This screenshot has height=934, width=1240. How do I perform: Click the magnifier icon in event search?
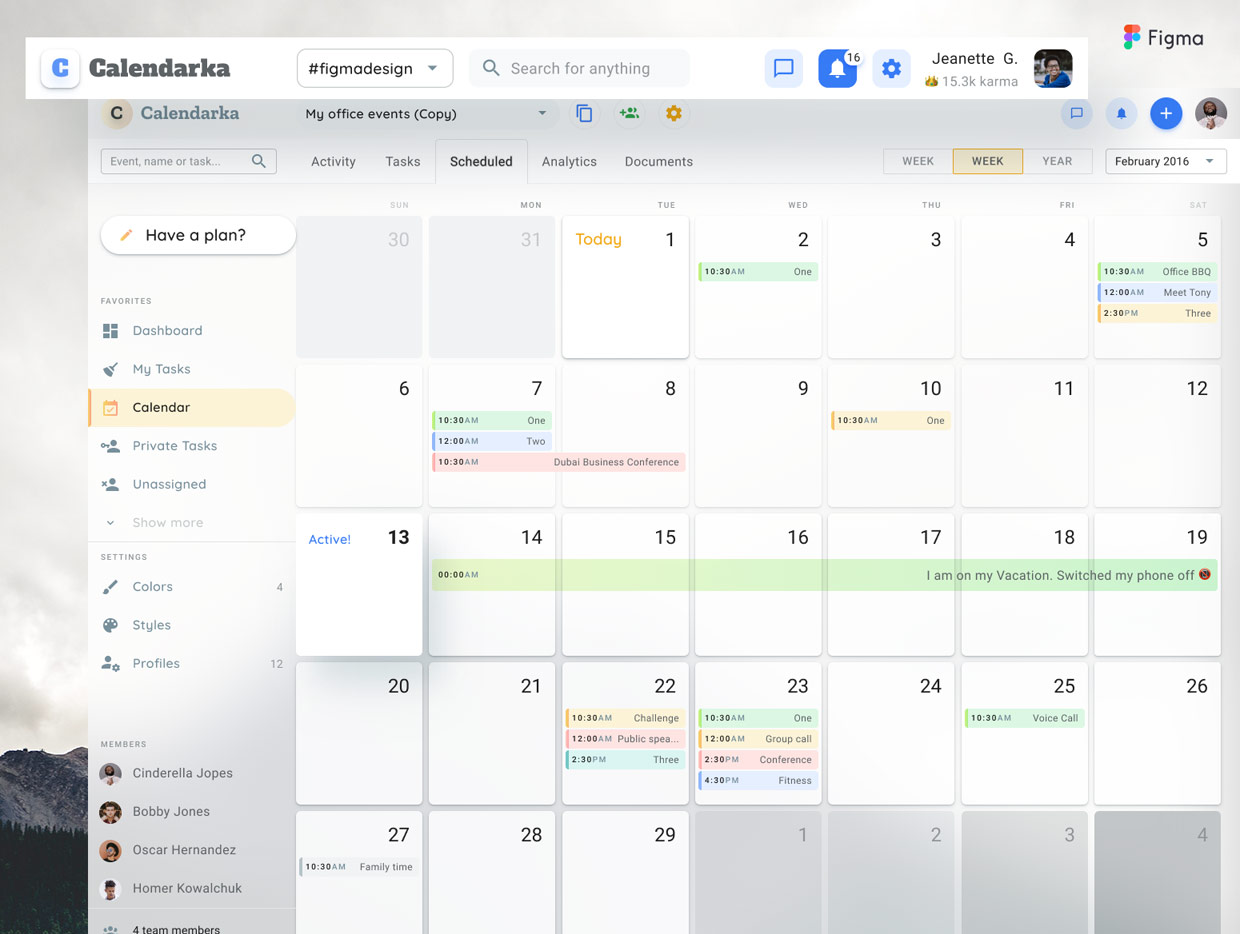[259, 161]
